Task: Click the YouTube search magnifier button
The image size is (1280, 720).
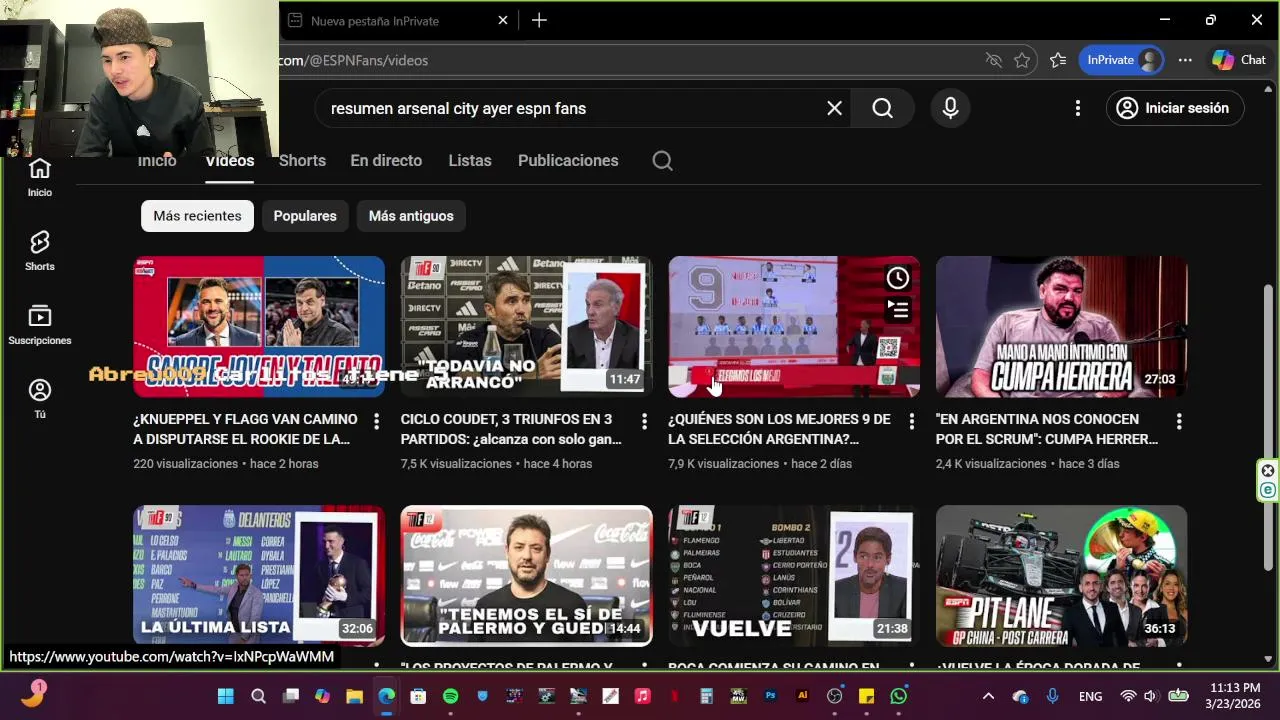Action: pos(882,108)
